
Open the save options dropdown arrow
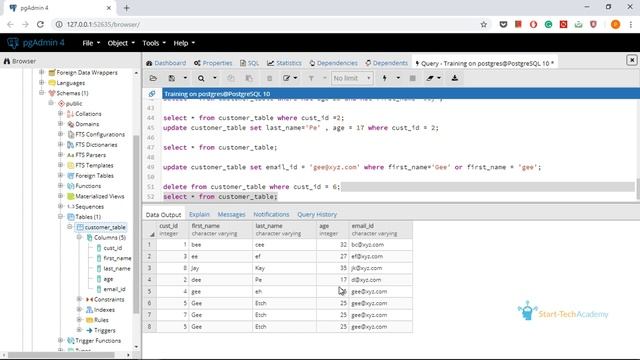click(185, 78)
